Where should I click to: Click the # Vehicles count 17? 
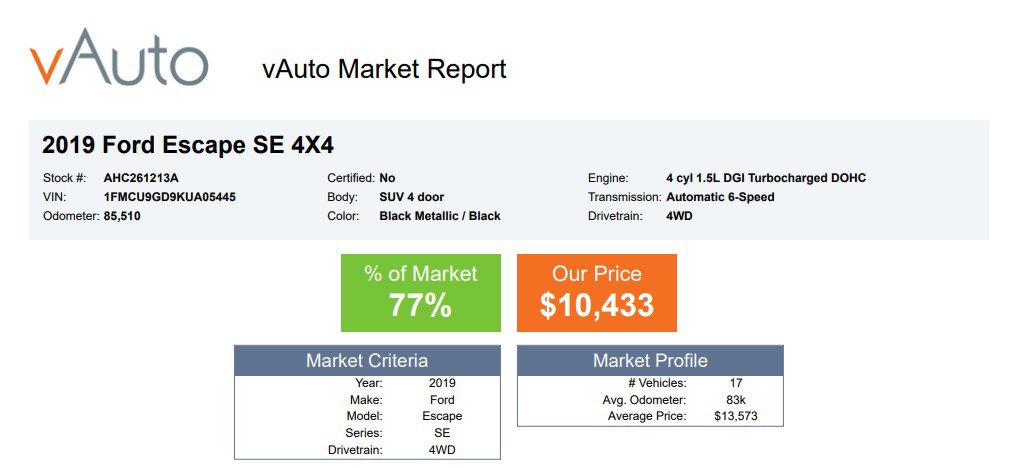[x=736, y=383]
